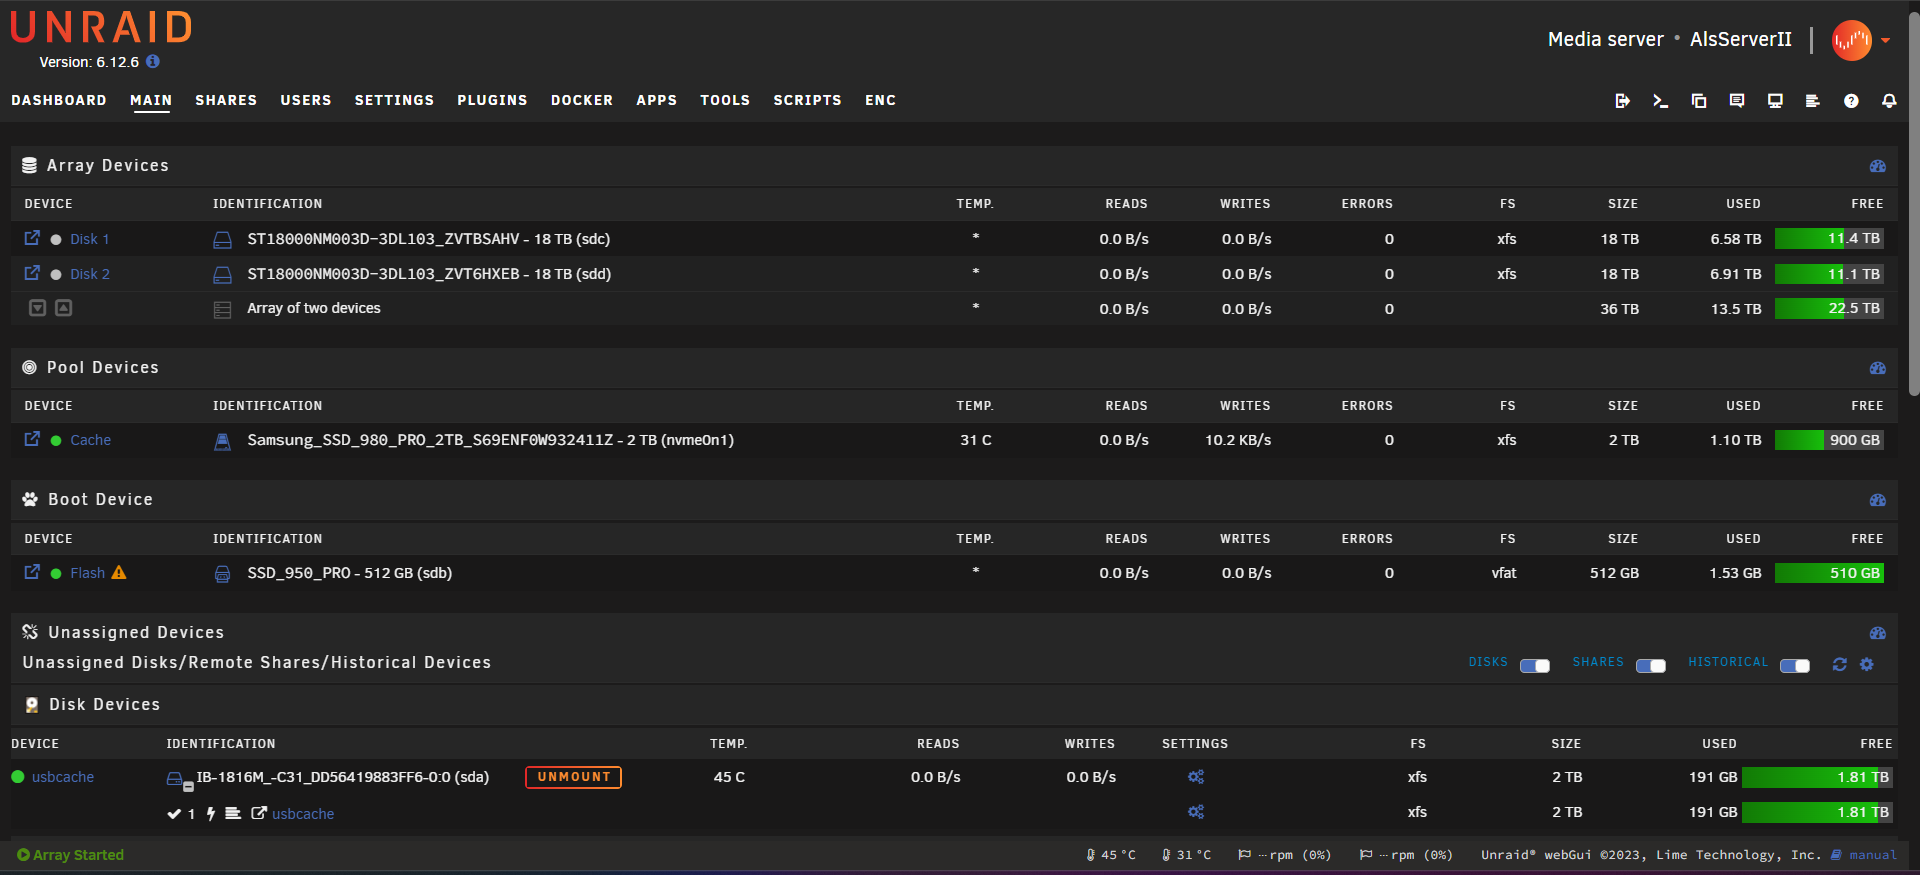Click the monitor info icon
The width and height of the screenshot is (1920, 875).
click(x=1775, y=101)
